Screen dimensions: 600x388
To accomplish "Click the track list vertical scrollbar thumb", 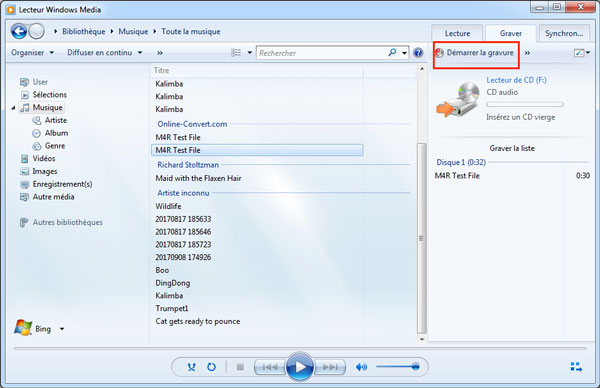I will (x=421, y=238).
